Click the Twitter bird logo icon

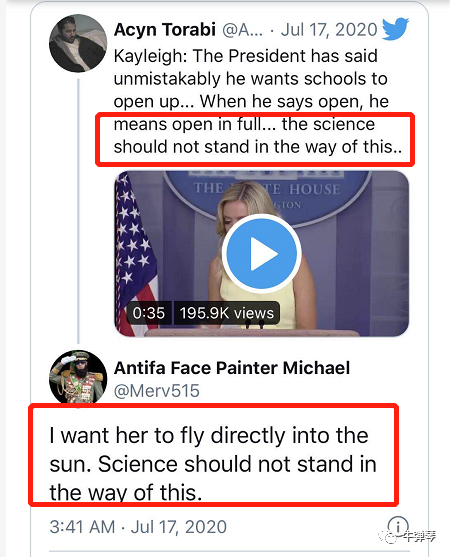(x=395, y=28)
